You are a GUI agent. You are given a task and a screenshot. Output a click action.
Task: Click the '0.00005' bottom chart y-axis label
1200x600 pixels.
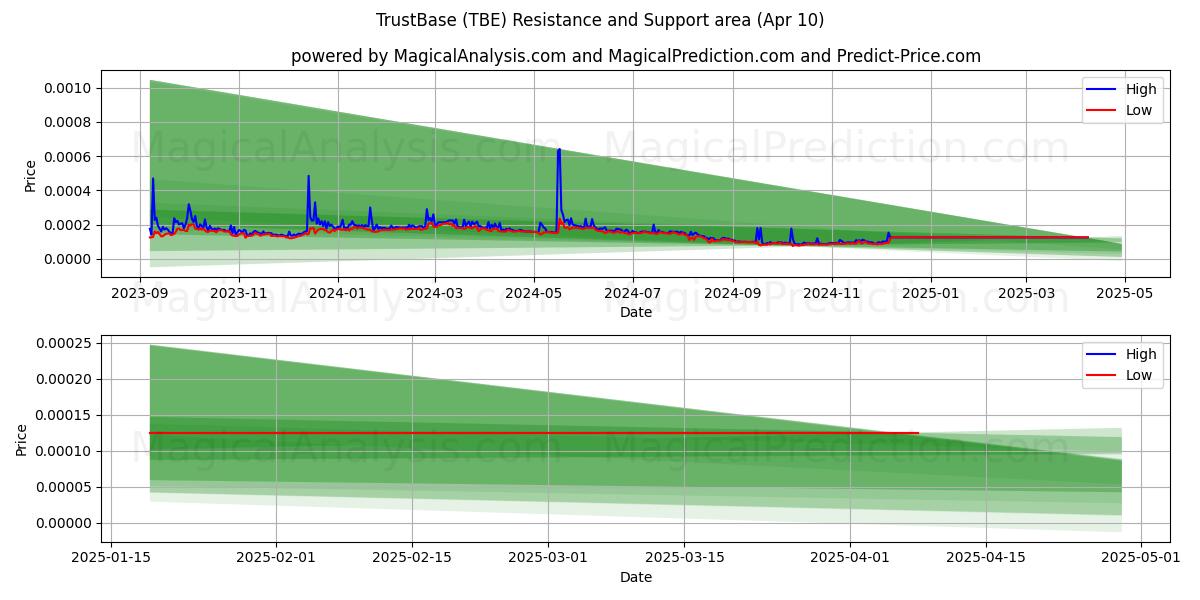tap(65, 487)
